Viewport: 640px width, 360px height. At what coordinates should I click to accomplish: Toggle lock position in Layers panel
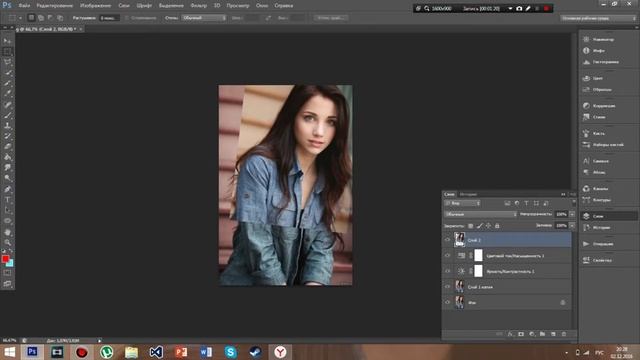pyautogui.click(x=488, y=226)
